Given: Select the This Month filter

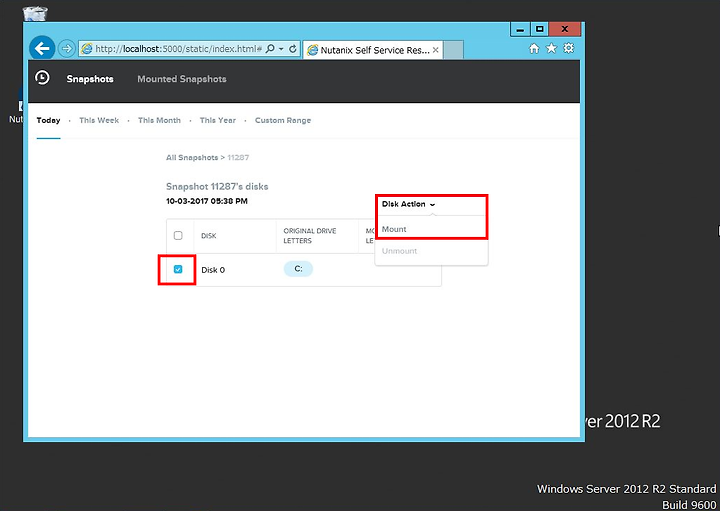Looking at the screenshot, I should pyautogui.click(x=159, y=120).
